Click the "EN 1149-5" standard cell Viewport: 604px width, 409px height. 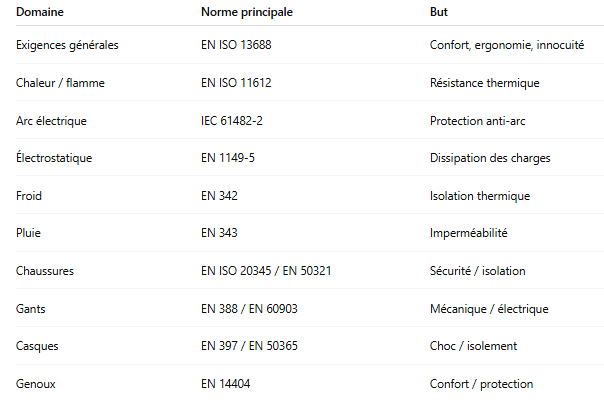228,158
